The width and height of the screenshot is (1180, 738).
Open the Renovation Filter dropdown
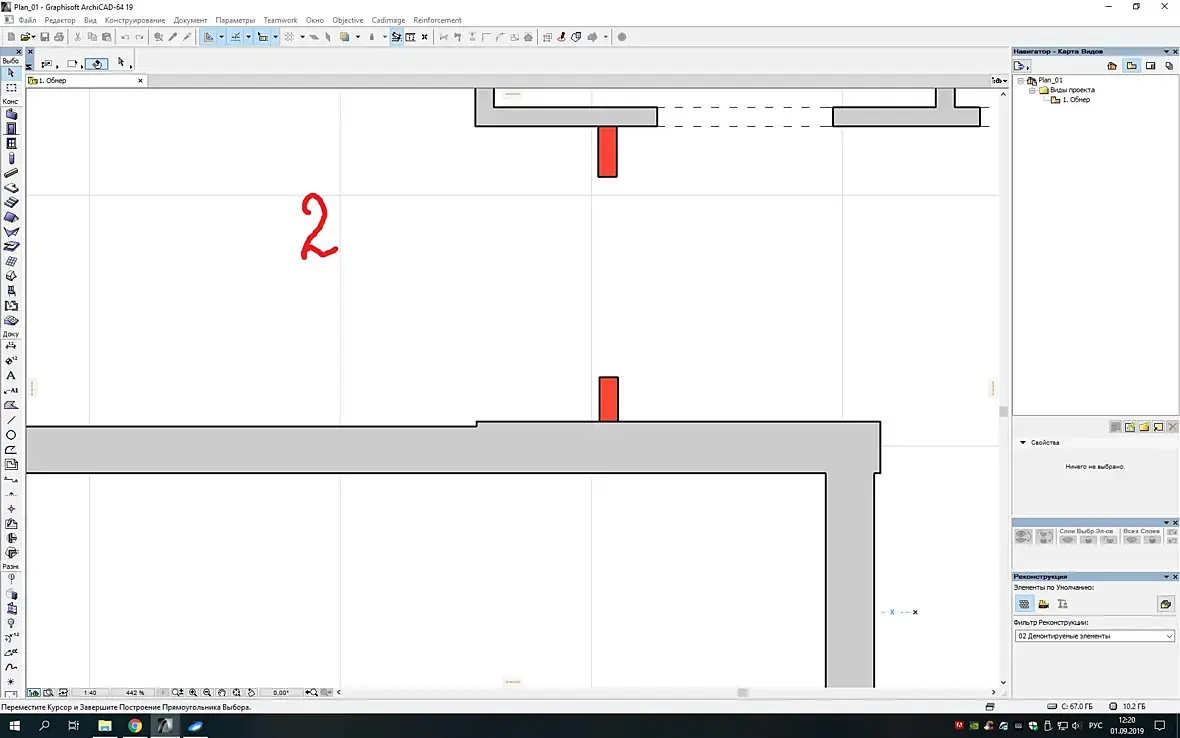1094,636
